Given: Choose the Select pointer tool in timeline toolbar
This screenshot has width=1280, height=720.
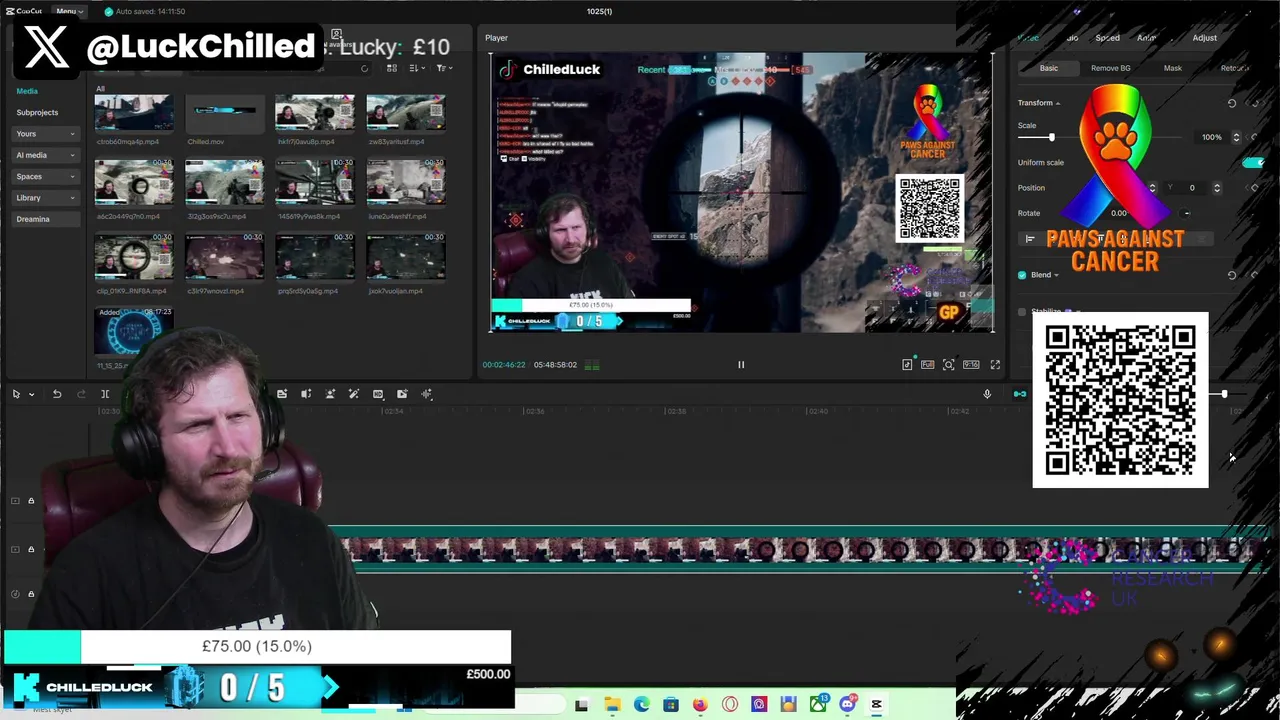Looking at the screenshot, I should pos(16,394).
